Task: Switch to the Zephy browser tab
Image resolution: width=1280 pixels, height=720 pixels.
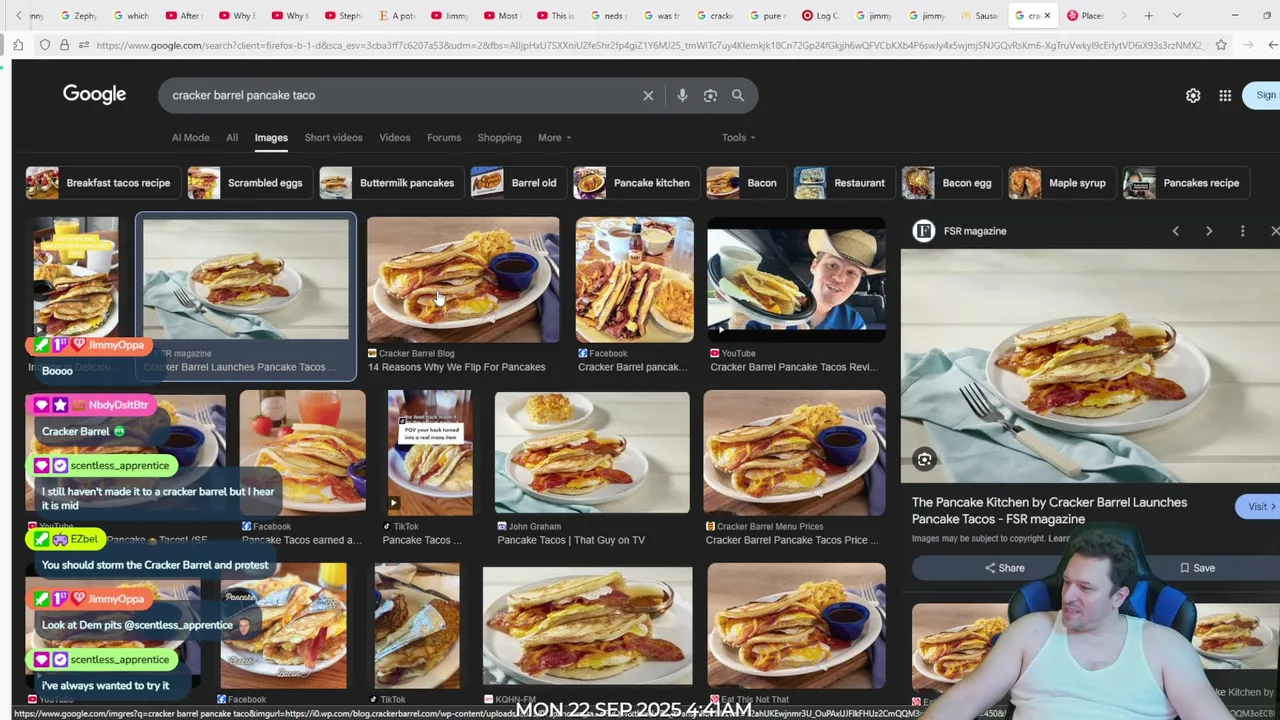Action: 80,15
